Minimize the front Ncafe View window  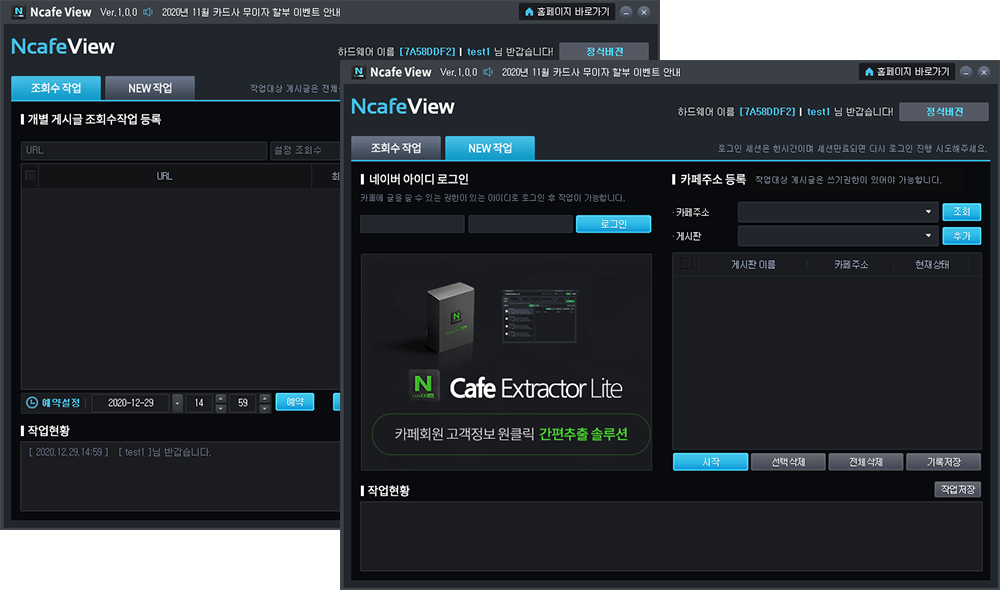pyautogui.click(x=966, y=72)
